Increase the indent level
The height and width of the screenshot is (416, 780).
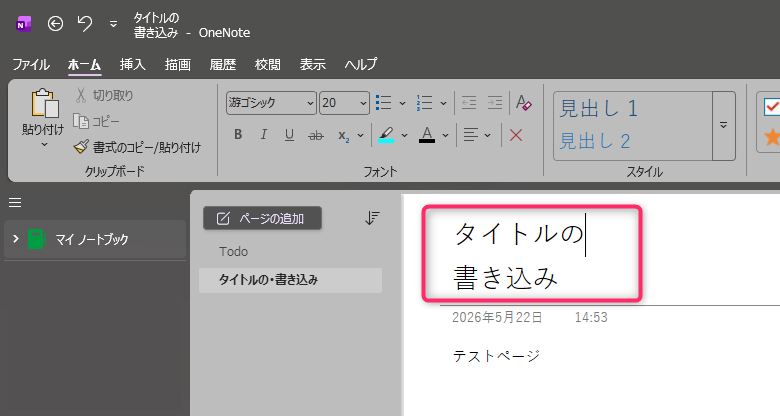coord(495,103)
